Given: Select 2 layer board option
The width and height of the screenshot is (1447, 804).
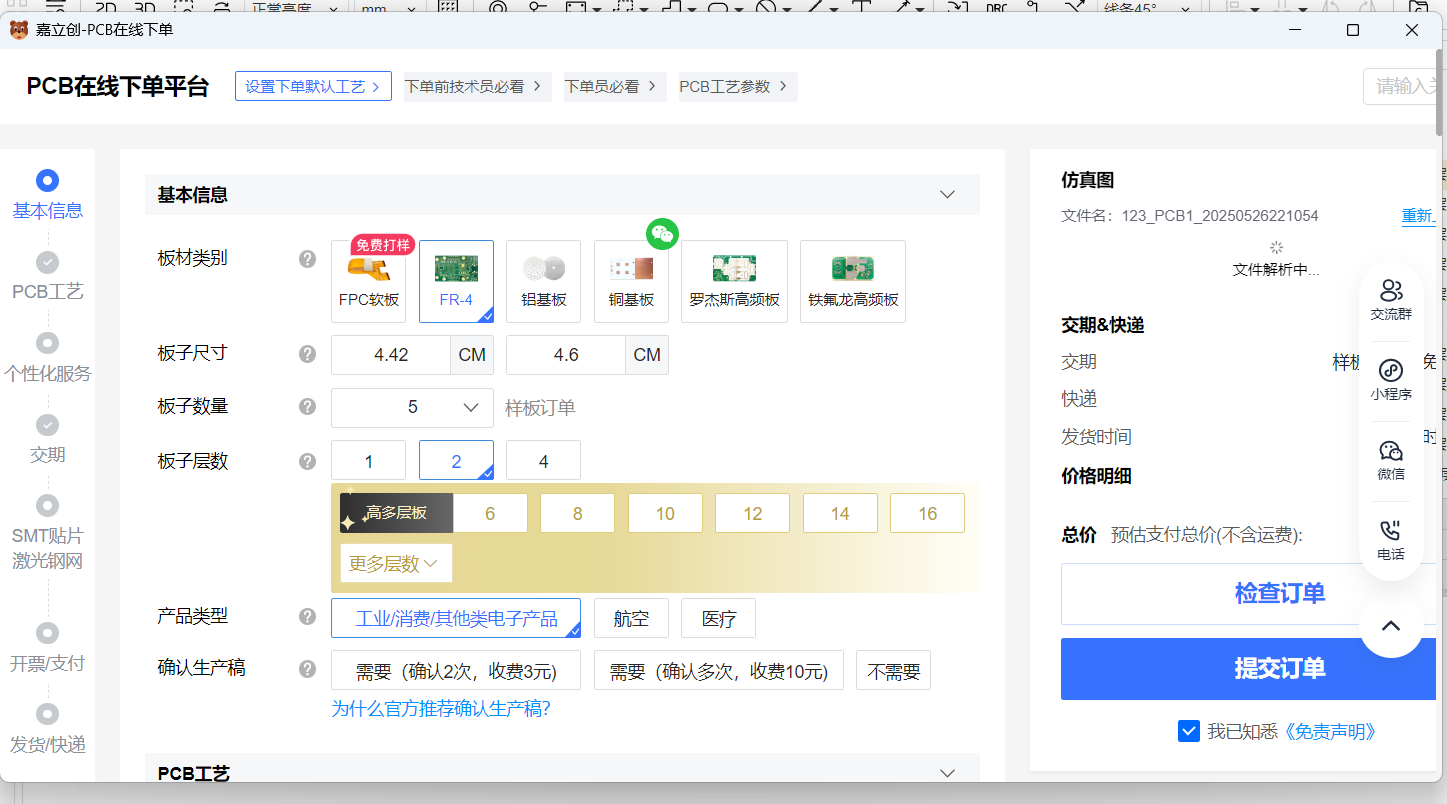Looking at the screenshot, I should 456,460.
